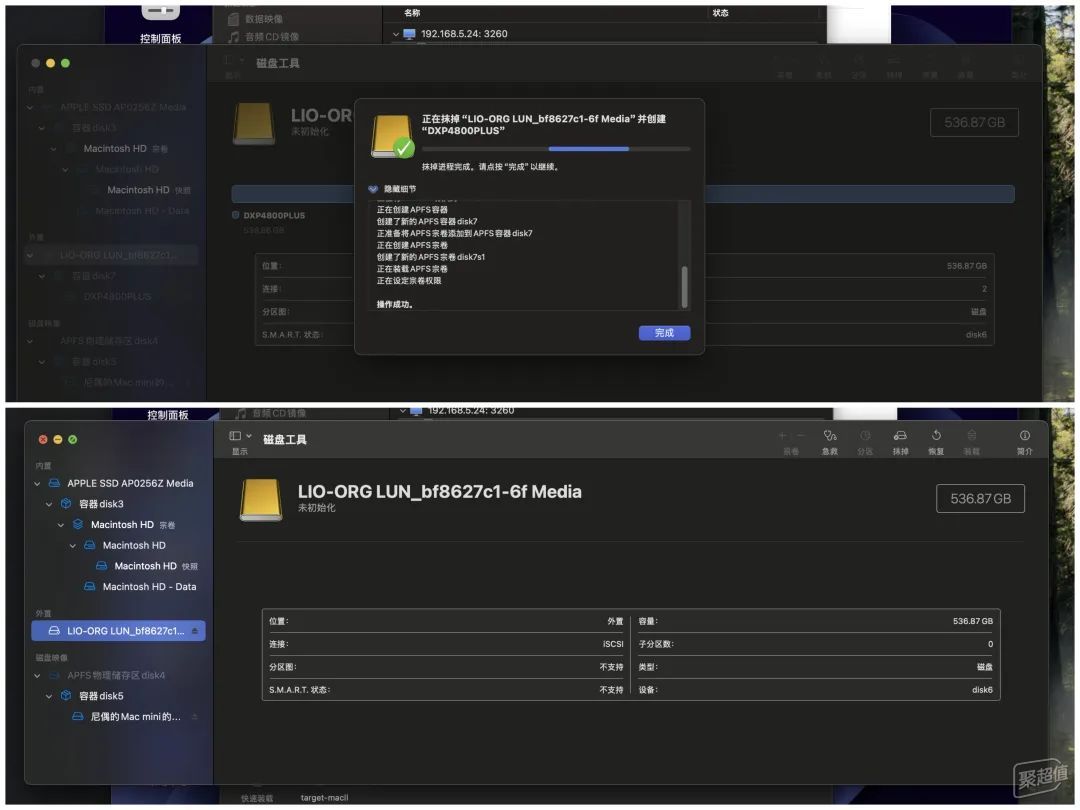Click the 恢复 restore icon in undimmed window

pos(936,435)
